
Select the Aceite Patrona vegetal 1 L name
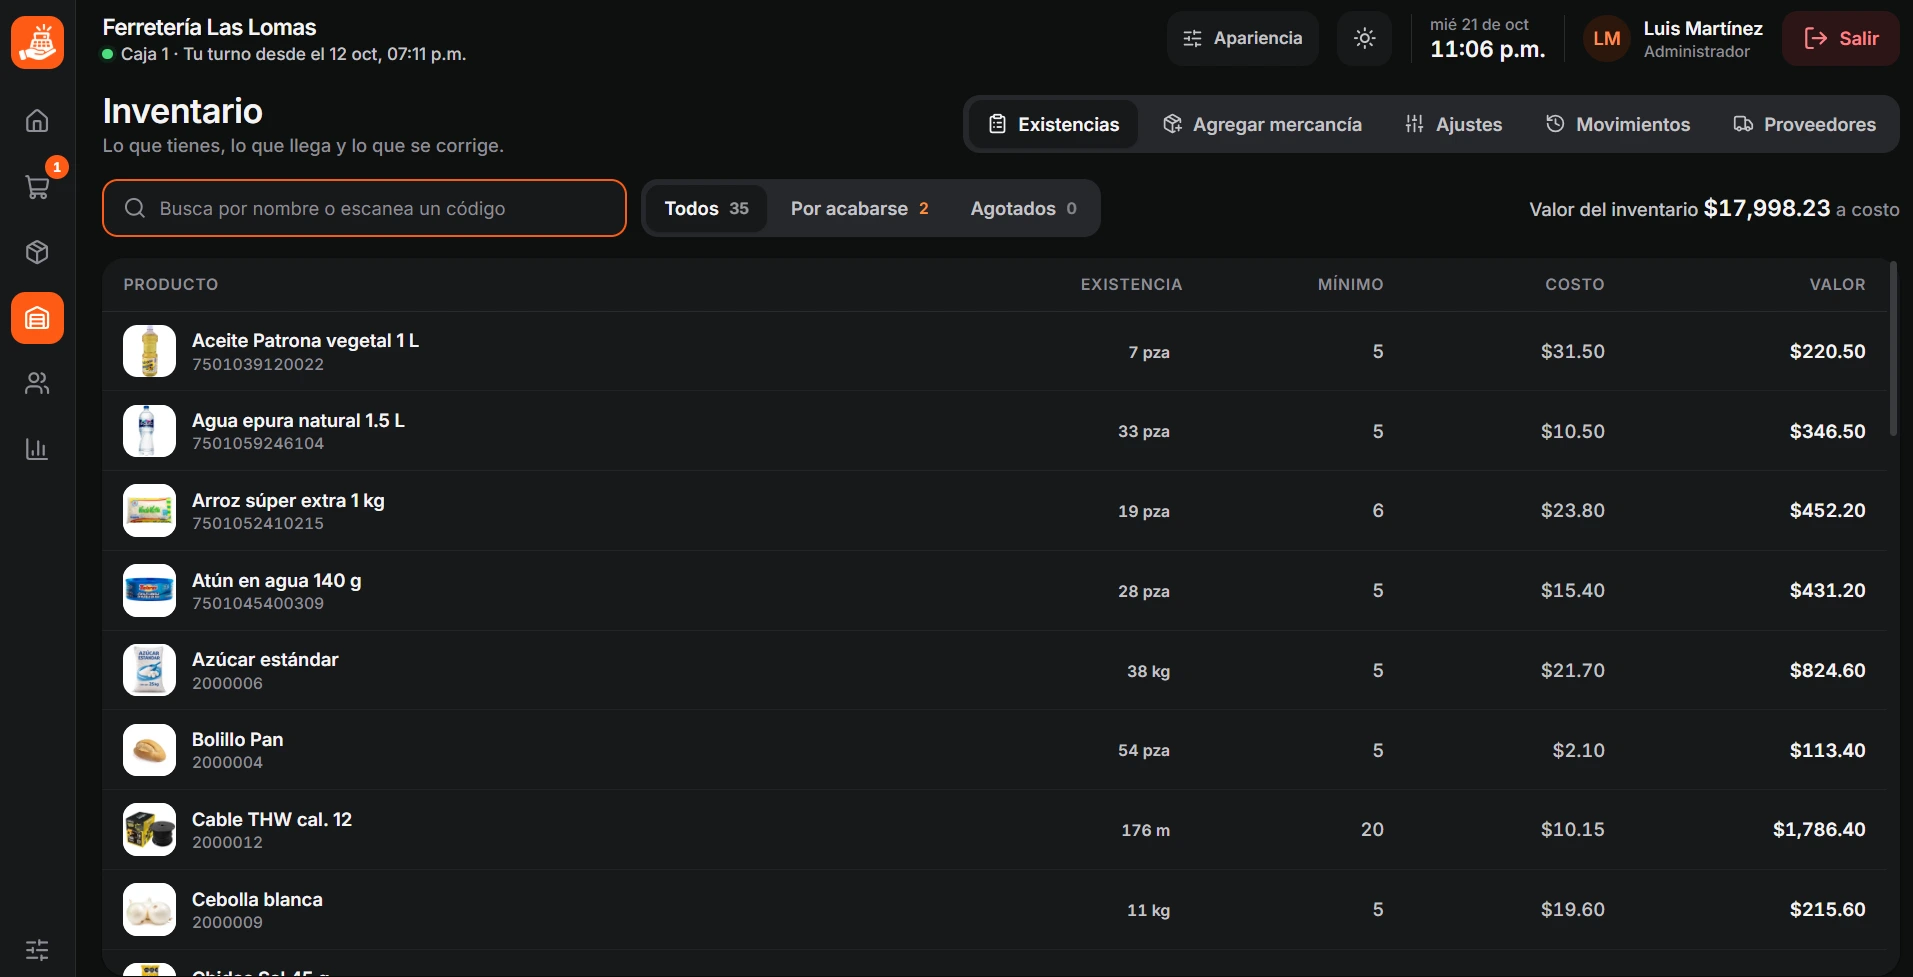tap(305, 340)
